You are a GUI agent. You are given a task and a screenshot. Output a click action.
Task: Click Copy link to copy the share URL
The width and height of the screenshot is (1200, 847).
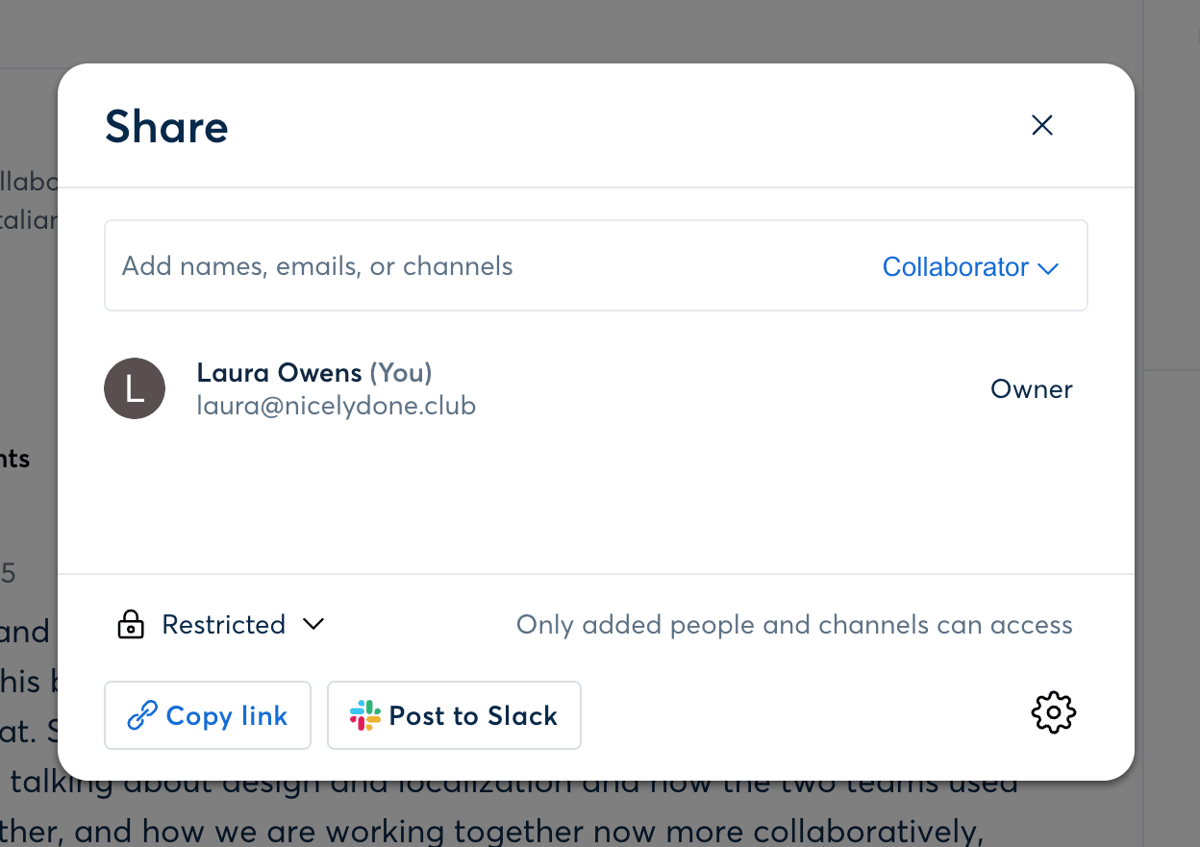coord(207,715)
